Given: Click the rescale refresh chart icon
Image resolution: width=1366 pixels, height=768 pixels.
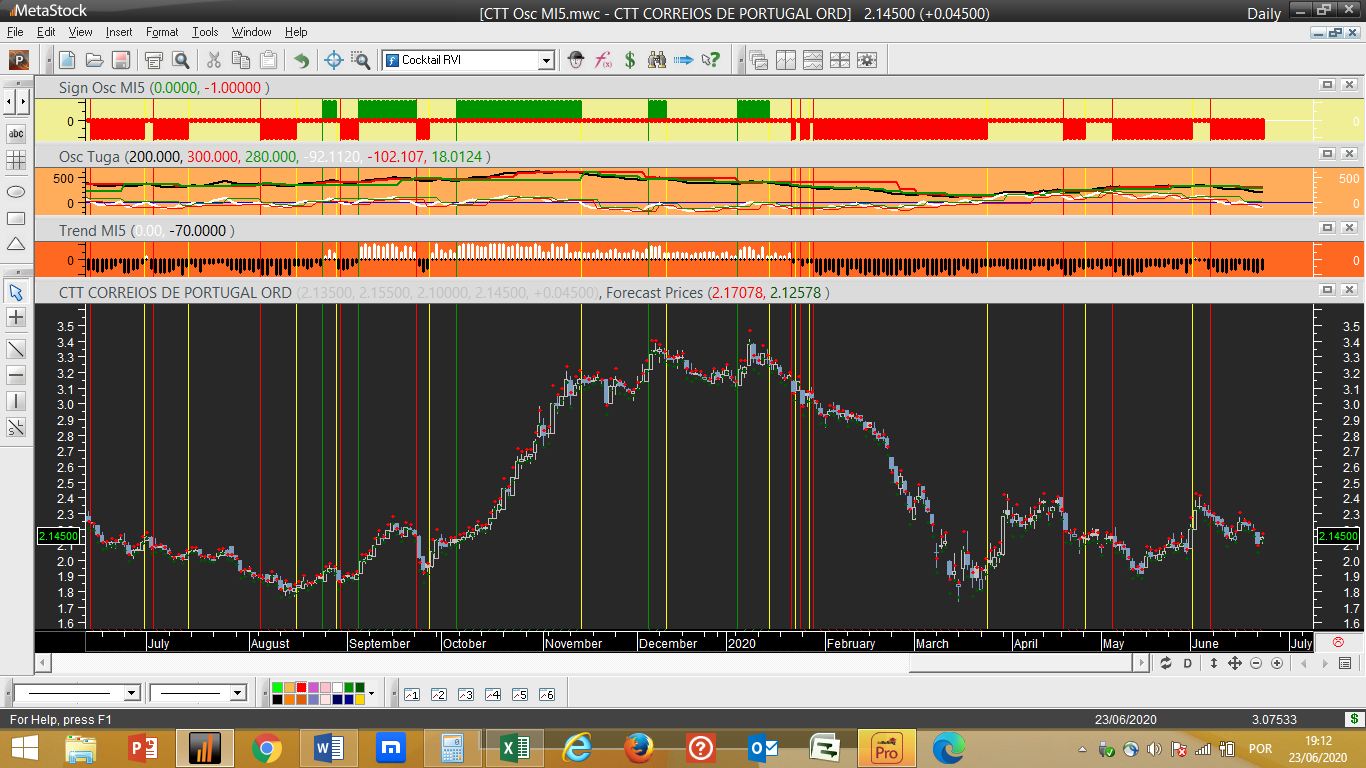Looking at the screenshot, I should [x=1166, y=663].
